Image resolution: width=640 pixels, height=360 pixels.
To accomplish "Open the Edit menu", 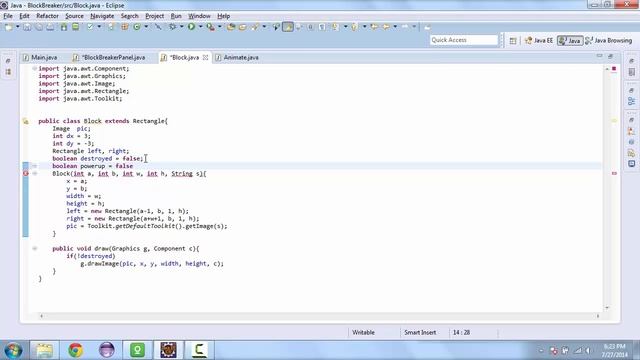I will [24, 16].
